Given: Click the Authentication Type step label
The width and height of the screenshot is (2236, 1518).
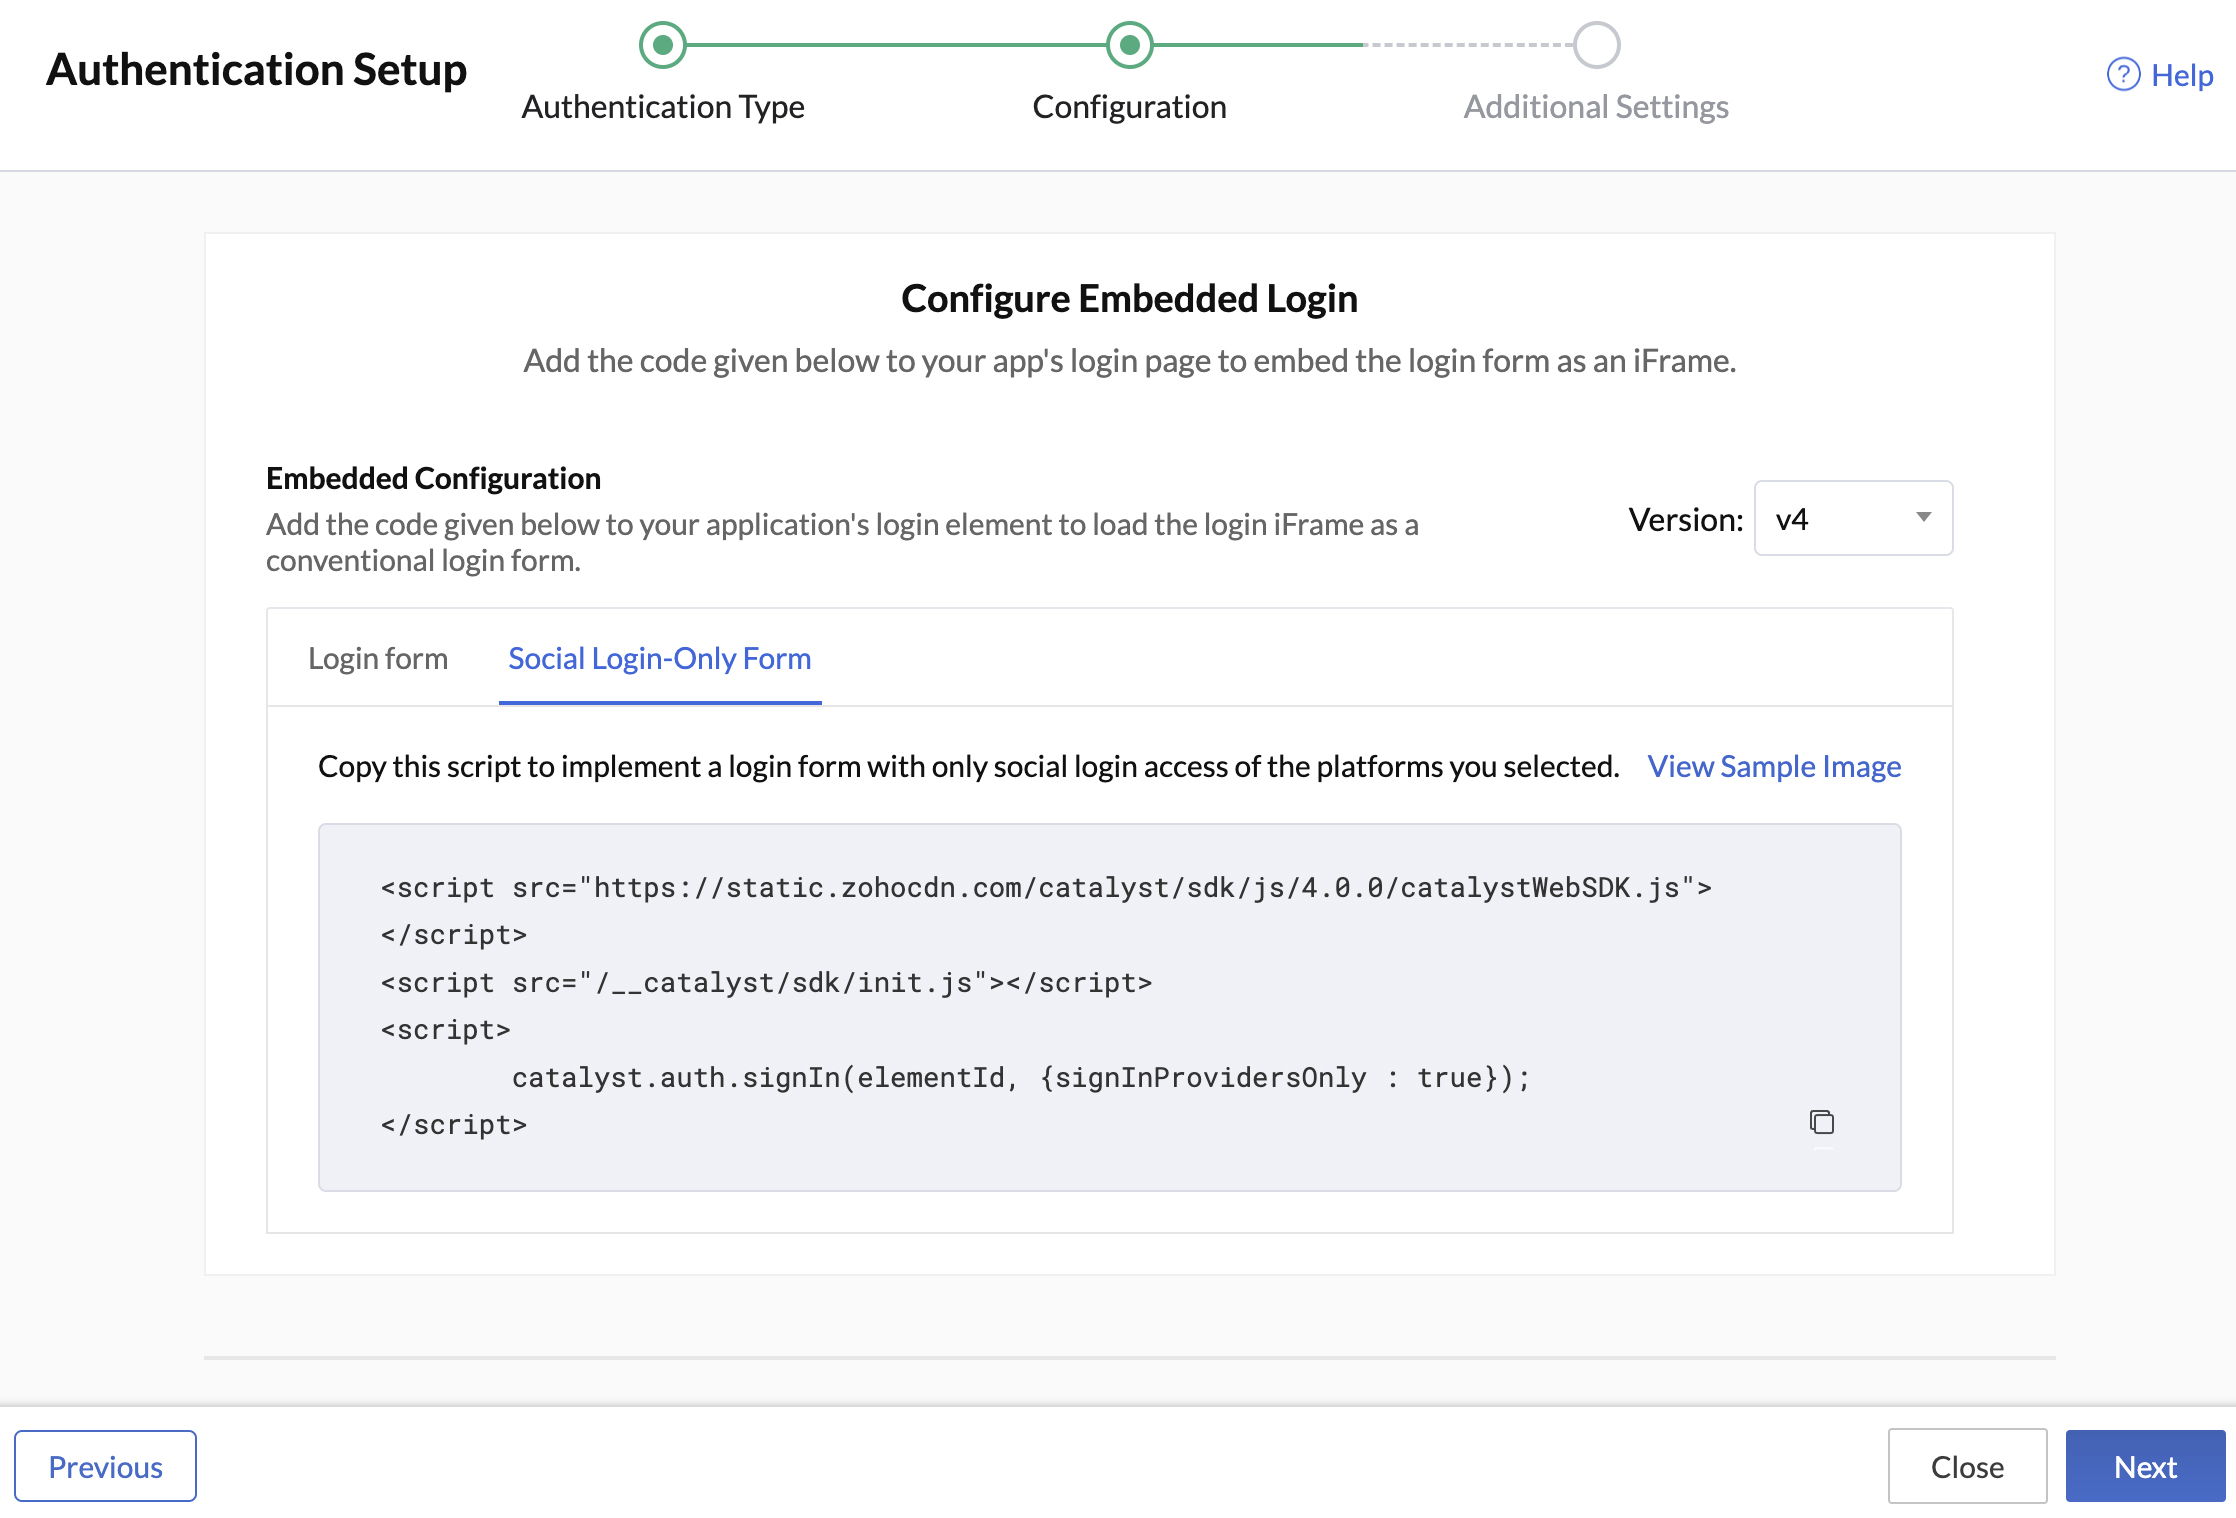Looking at the screenshot, I should 663,106.
